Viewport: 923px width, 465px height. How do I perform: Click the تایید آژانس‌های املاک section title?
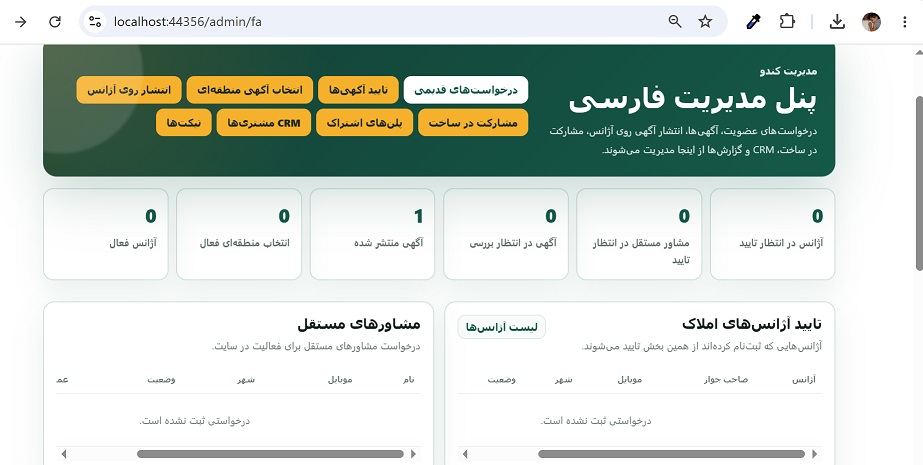click(x=752, y=324)
